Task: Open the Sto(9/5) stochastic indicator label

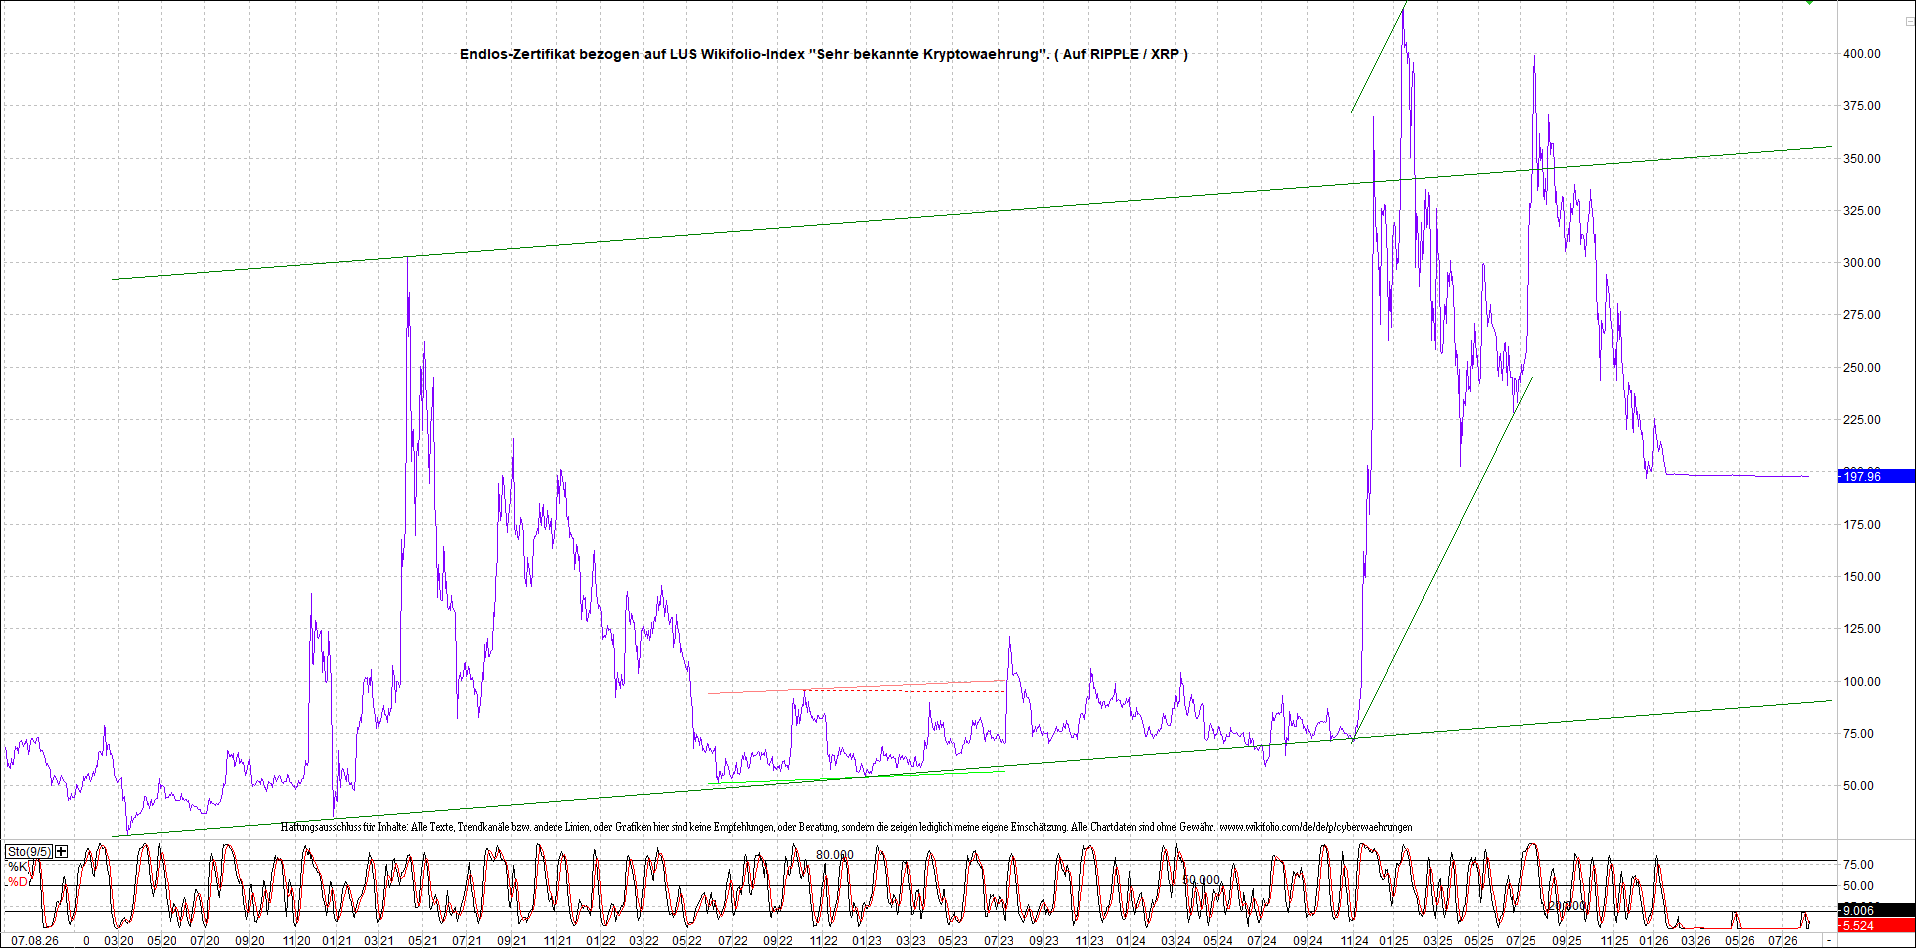Action: pyautogui.click(x=29, y=851)
